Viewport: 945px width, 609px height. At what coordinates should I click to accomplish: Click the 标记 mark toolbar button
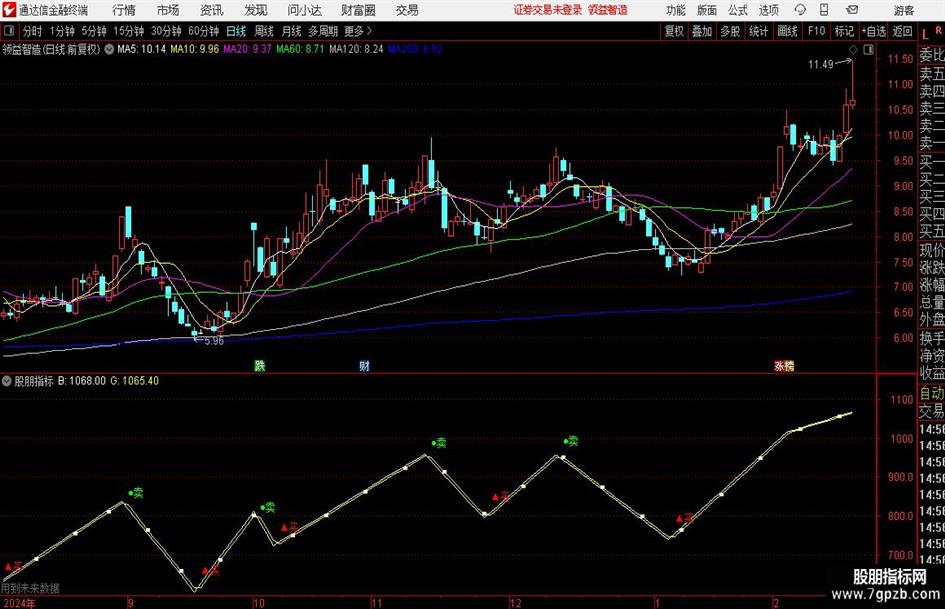[x=844, y=31]
